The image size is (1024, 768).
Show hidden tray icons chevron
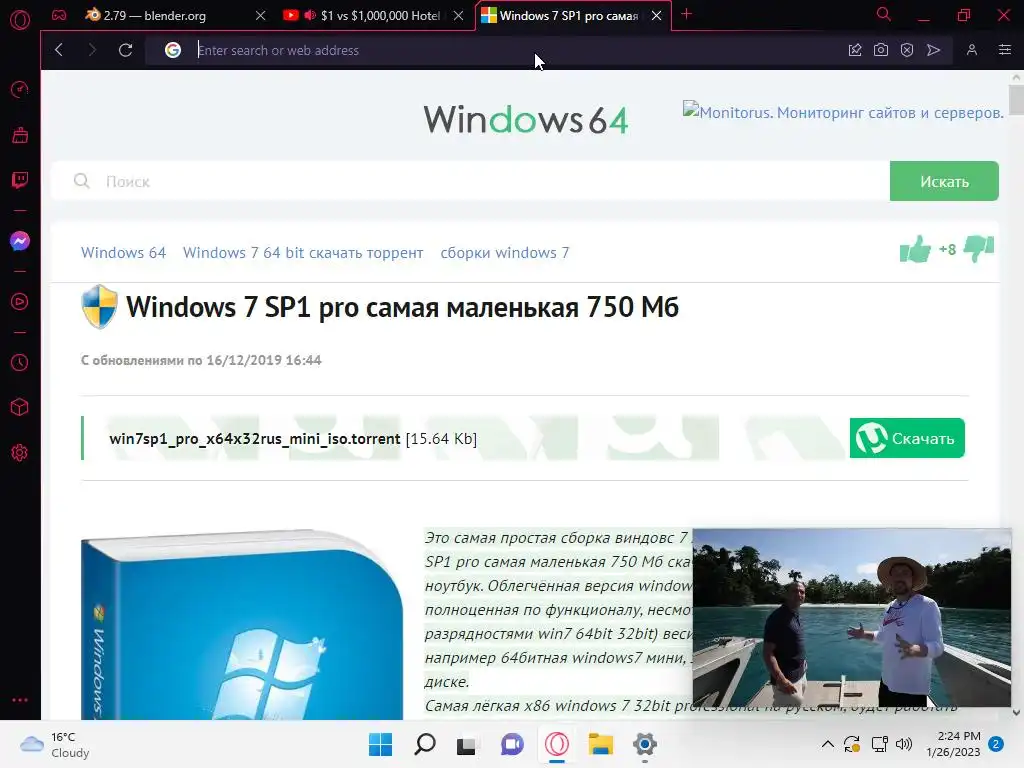click(827, 744)
